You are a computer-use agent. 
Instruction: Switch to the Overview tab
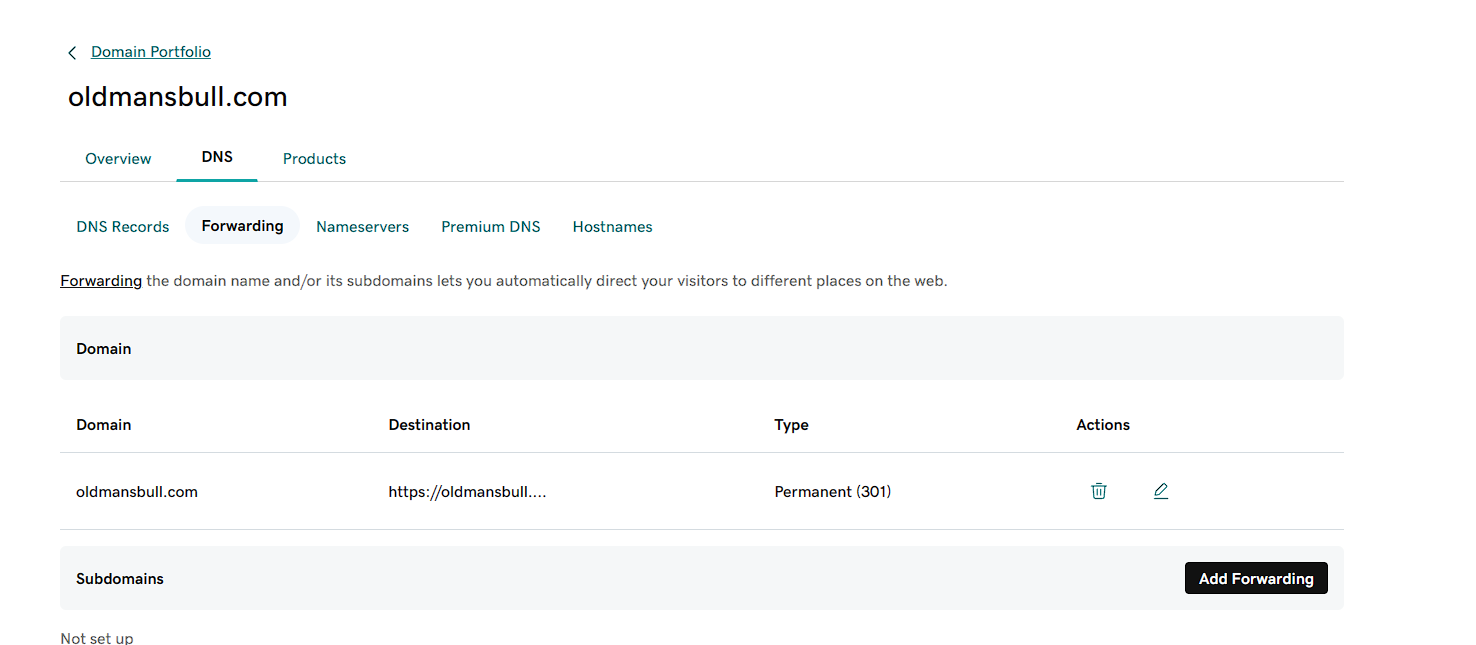pos(118,159)
